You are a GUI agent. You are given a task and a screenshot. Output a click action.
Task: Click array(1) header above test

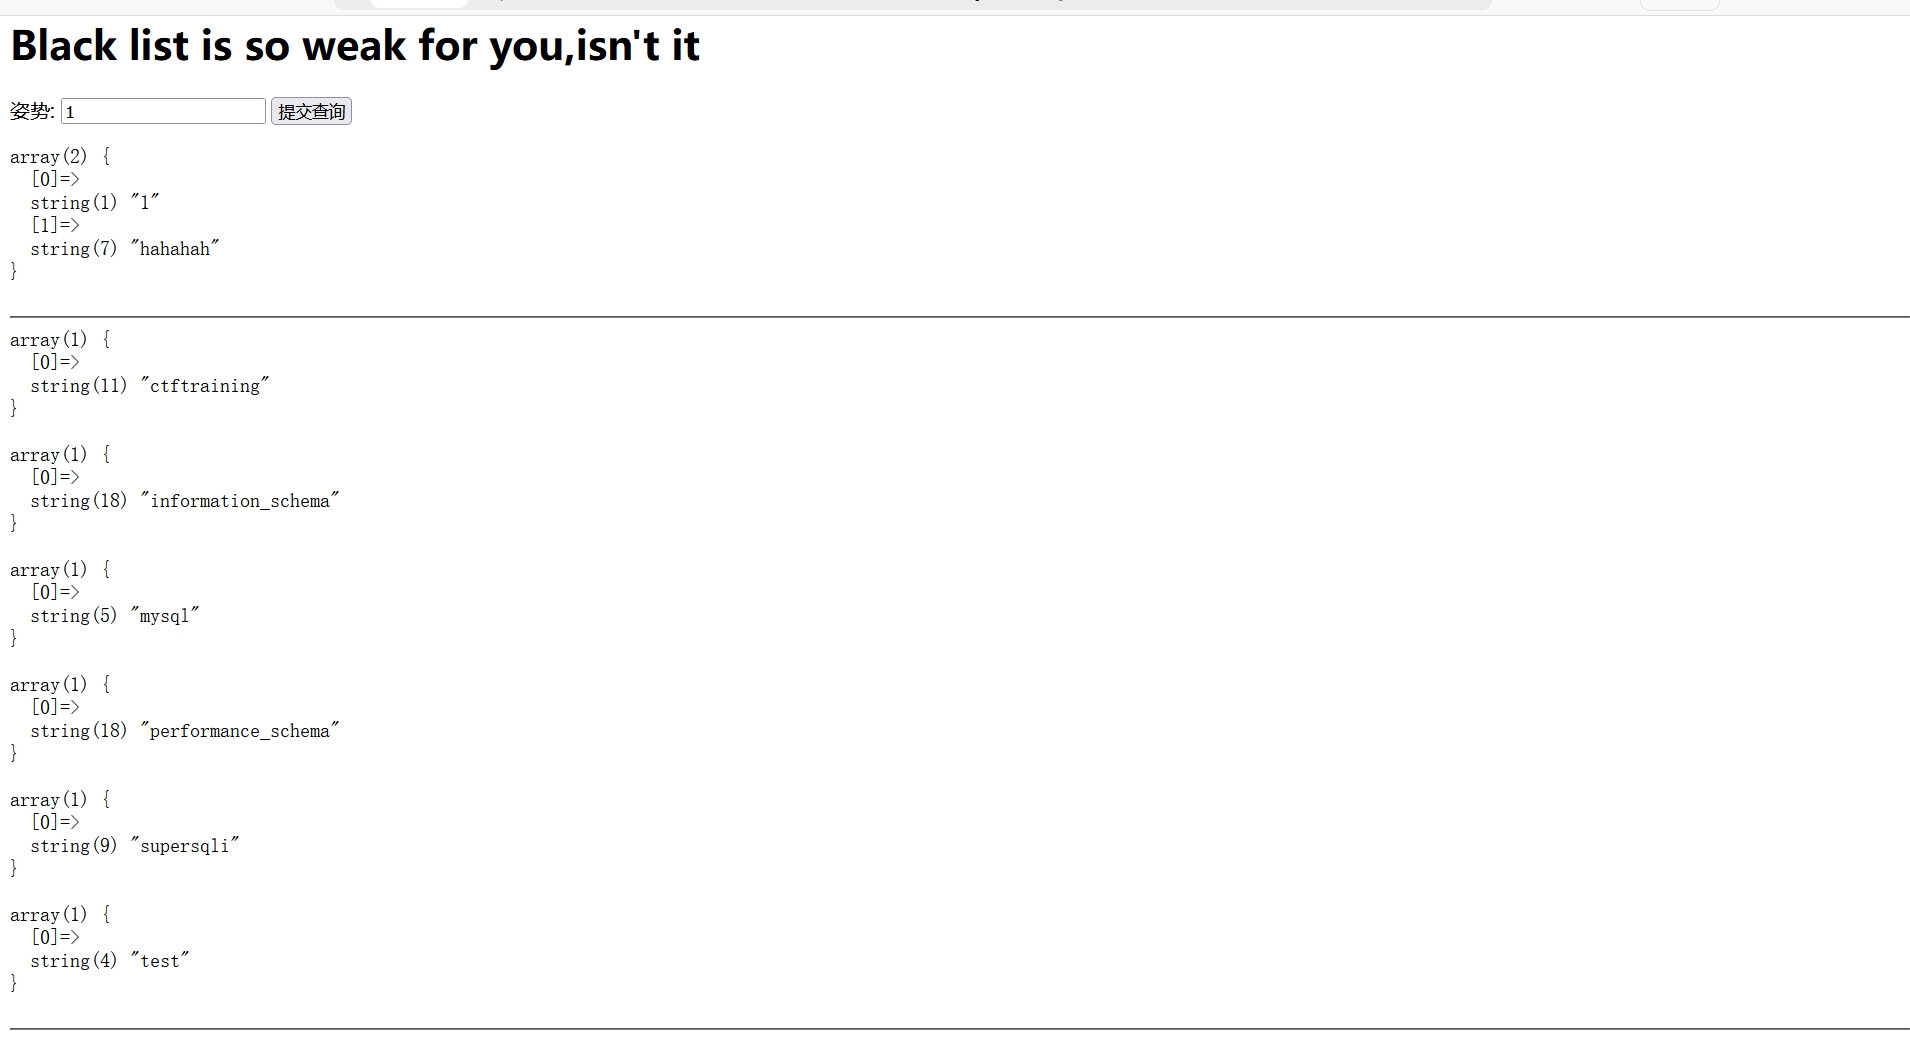49,915
